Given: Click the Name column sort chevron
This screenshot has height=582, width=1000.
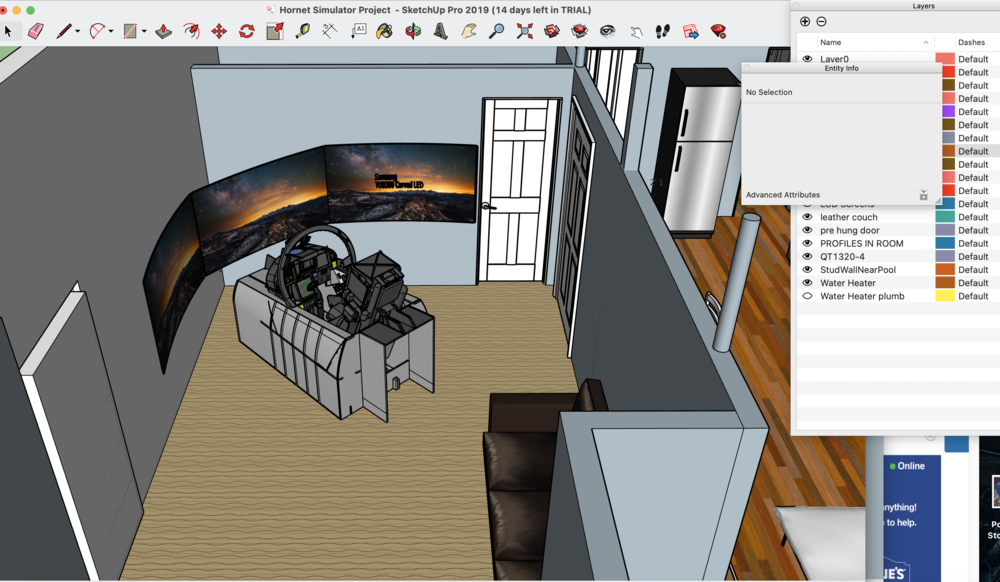Looking at the screenshot, I should [x=926, y=42].
